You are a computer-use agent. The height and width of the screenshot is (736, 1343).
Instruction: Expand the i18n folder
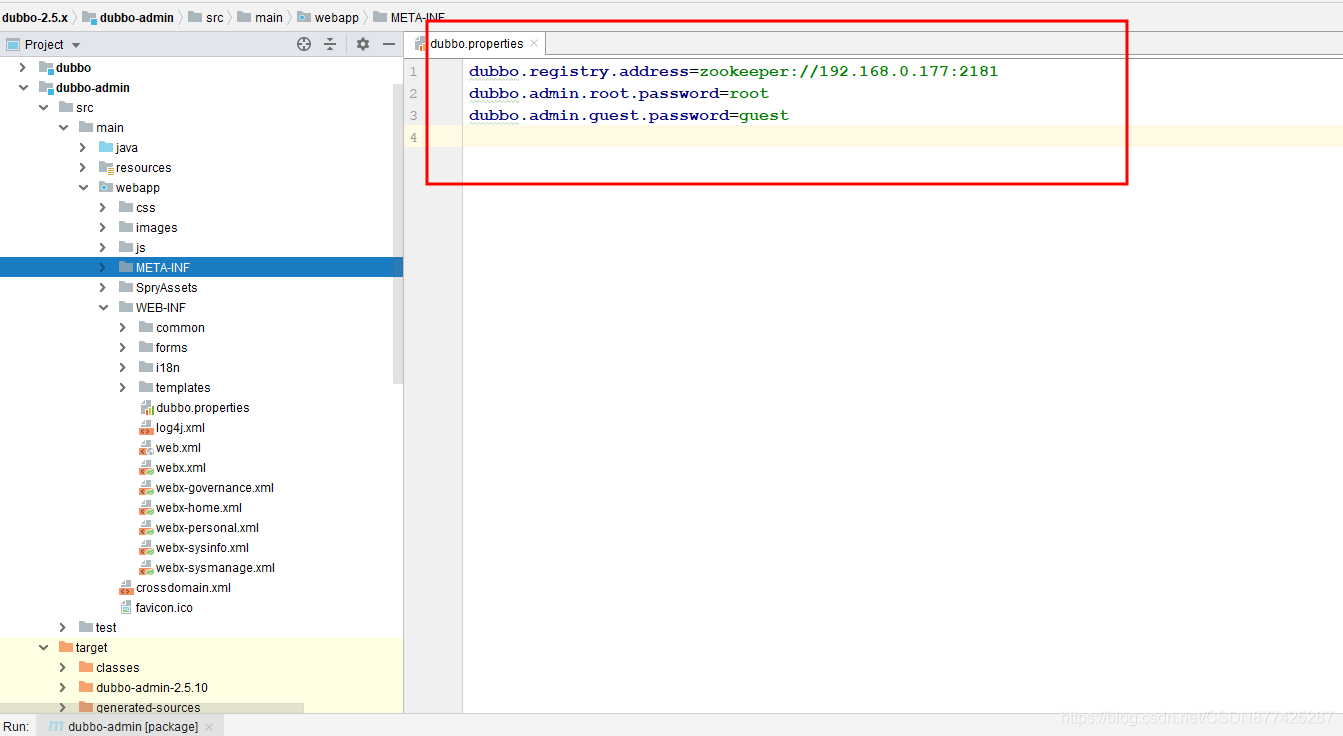(x=123, y=367)
